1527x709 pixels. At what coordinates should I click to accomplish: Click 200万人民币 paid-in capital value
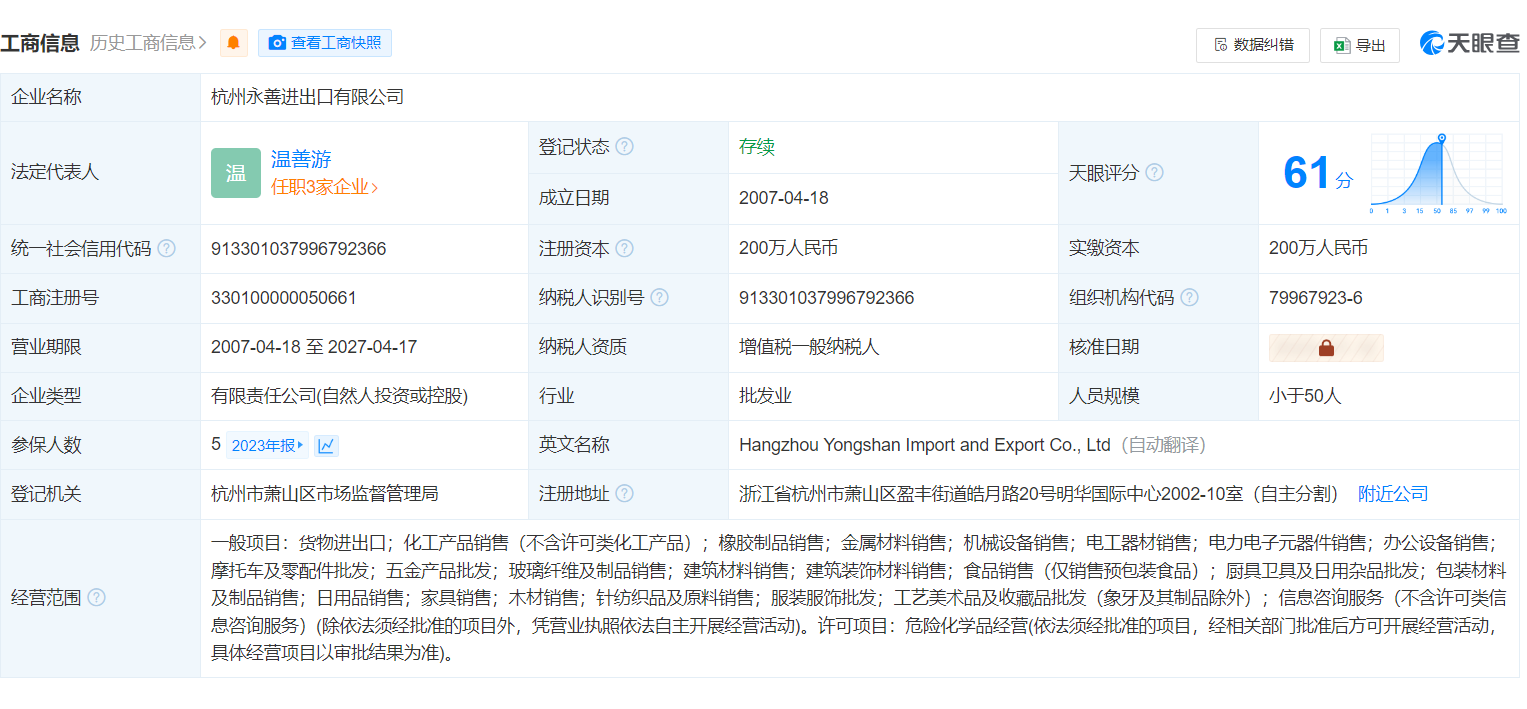[x=1319, y=248]
